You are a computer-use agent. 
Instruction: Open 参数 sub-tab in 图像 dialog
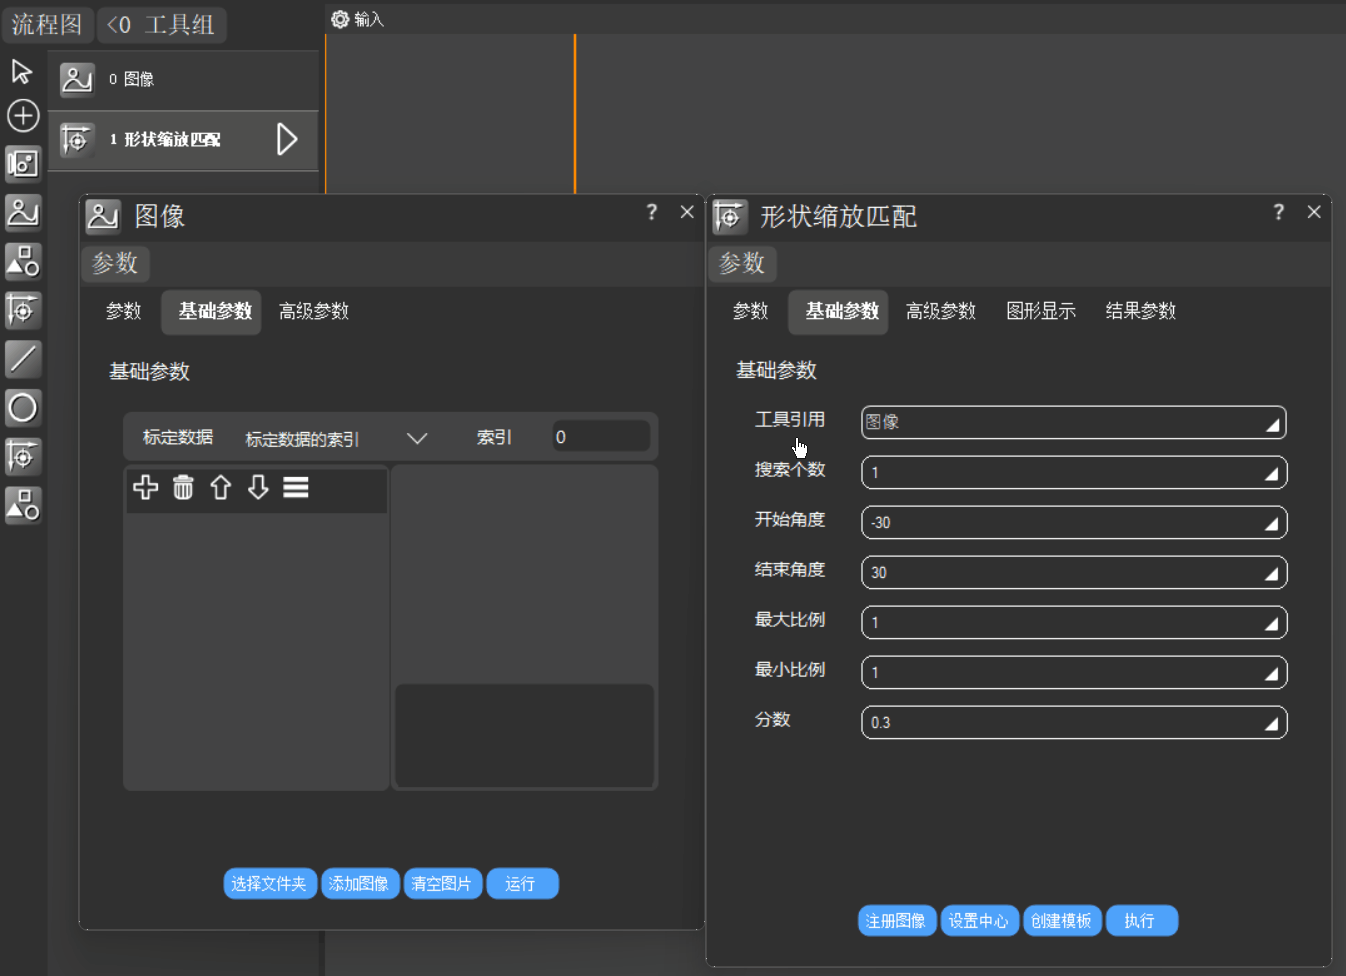(124, 311)
